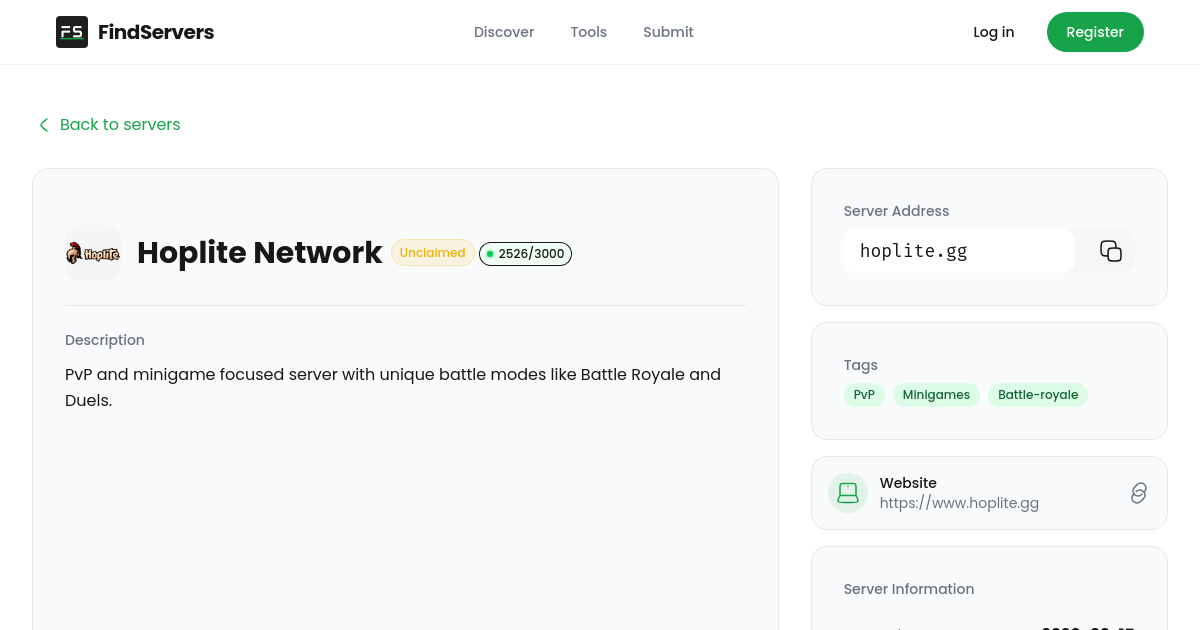Click the back arrow chevron icon
The height and width of the screenshot is (630, 1200).
[43, 125]
